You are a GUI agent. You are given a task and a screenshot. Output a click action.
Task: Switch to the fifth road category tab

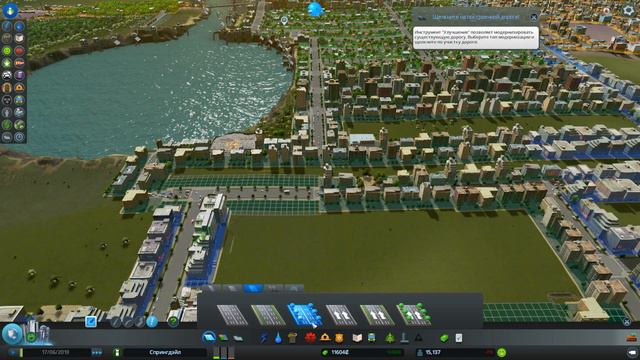(294, 289)
